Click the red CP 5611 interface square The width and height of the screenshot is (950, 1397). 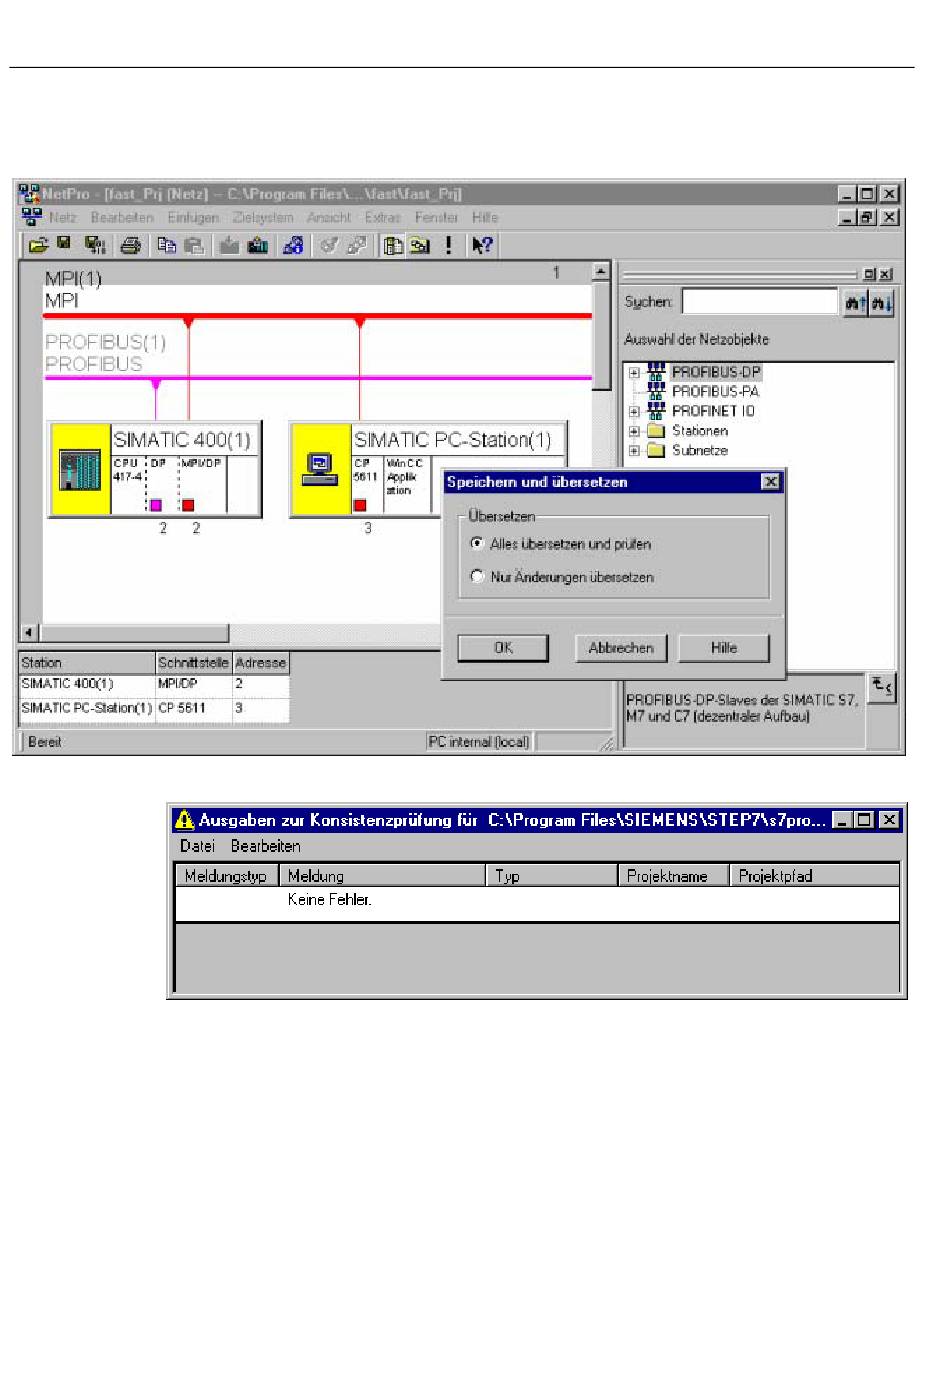[360, 505]
